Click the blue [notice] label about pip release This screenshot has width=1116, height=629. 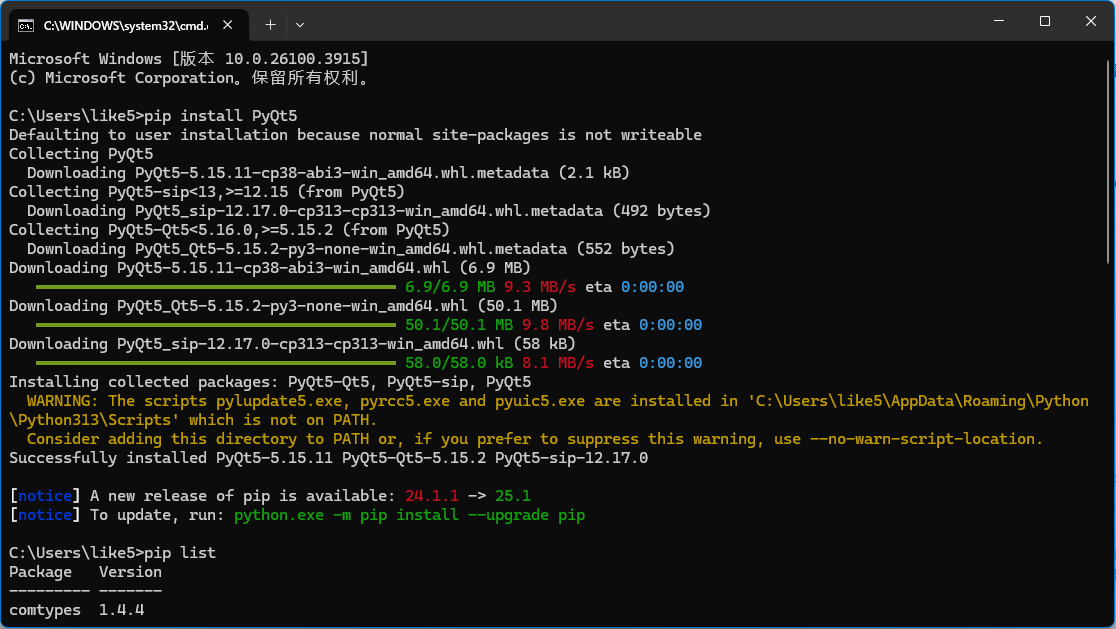pyautogui.click(x=44, y=495)
